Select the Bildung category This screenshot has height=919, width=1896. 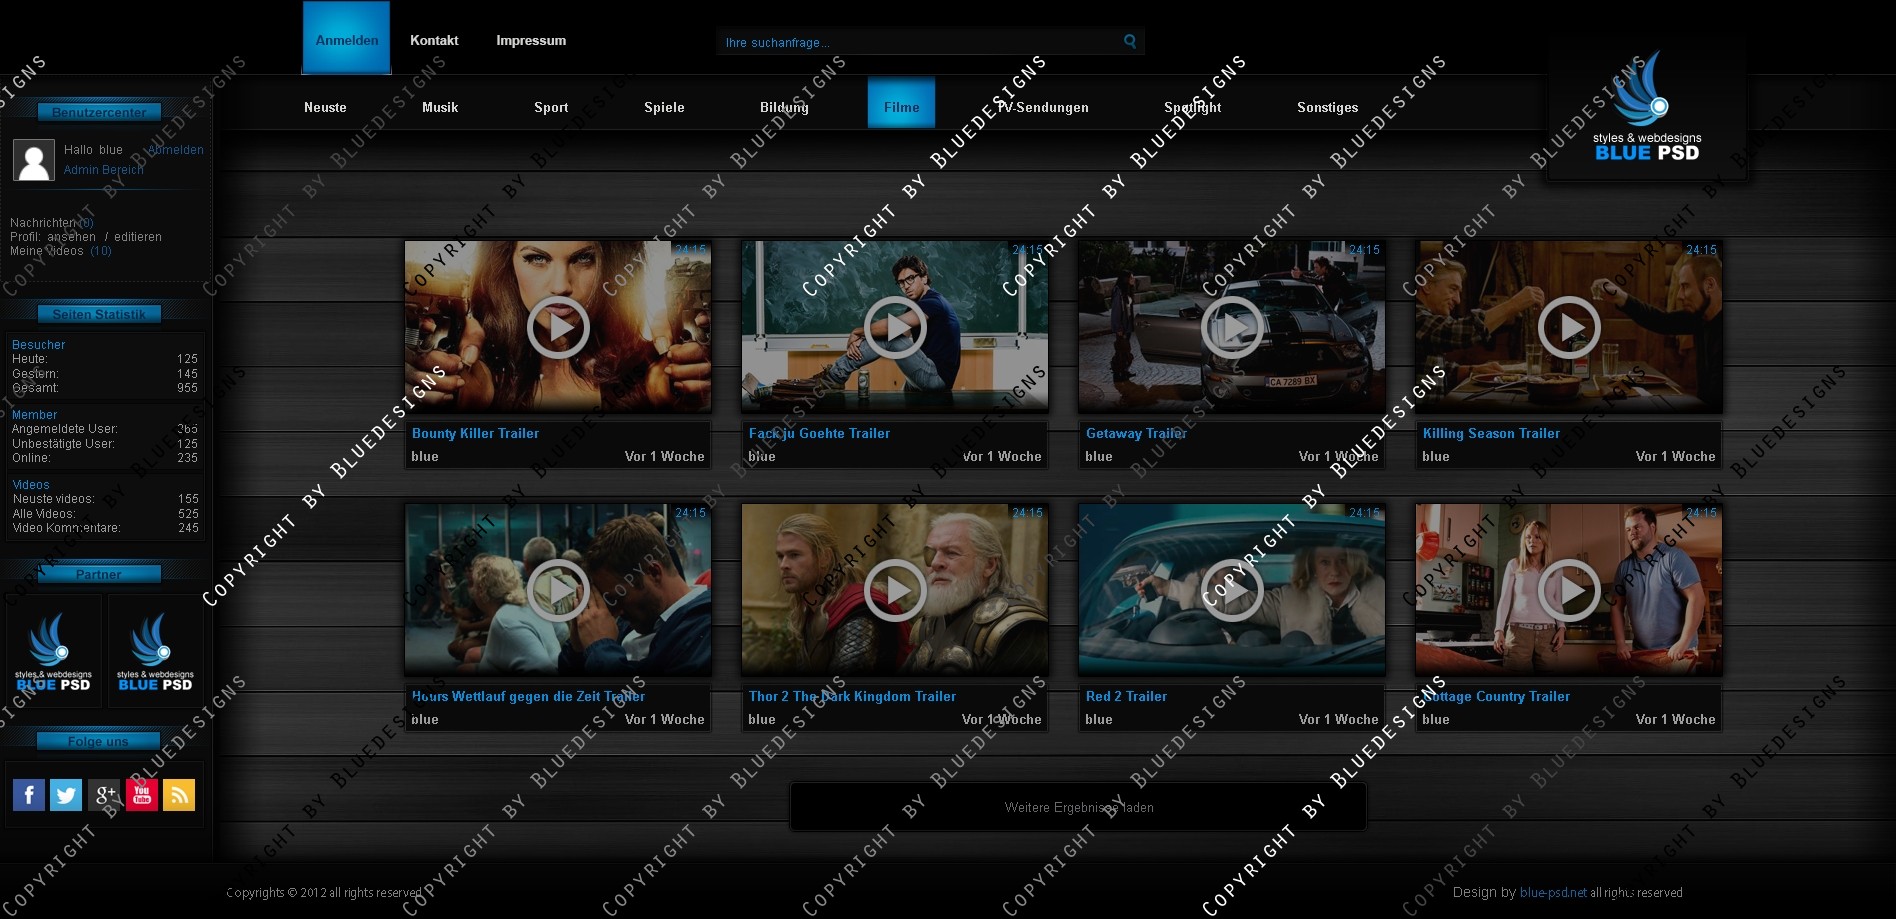click(x=784, y=107)
